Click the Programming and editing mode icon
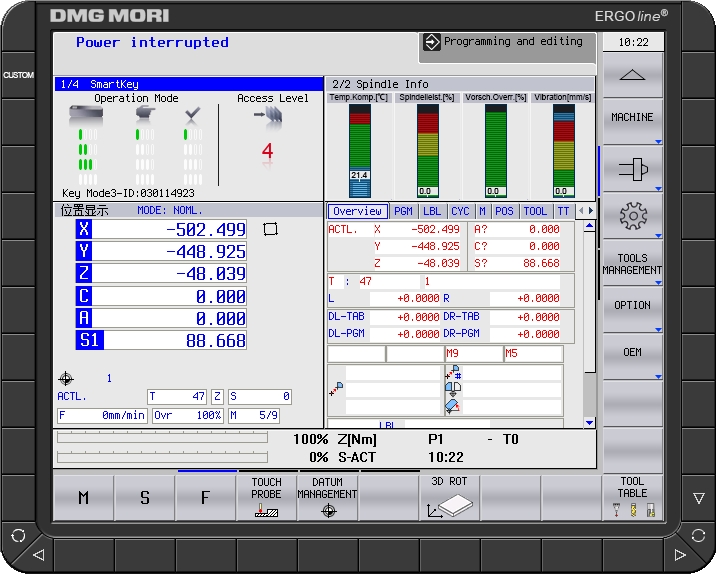Viewport: 716px width, 574px height. tap(432, 42)
